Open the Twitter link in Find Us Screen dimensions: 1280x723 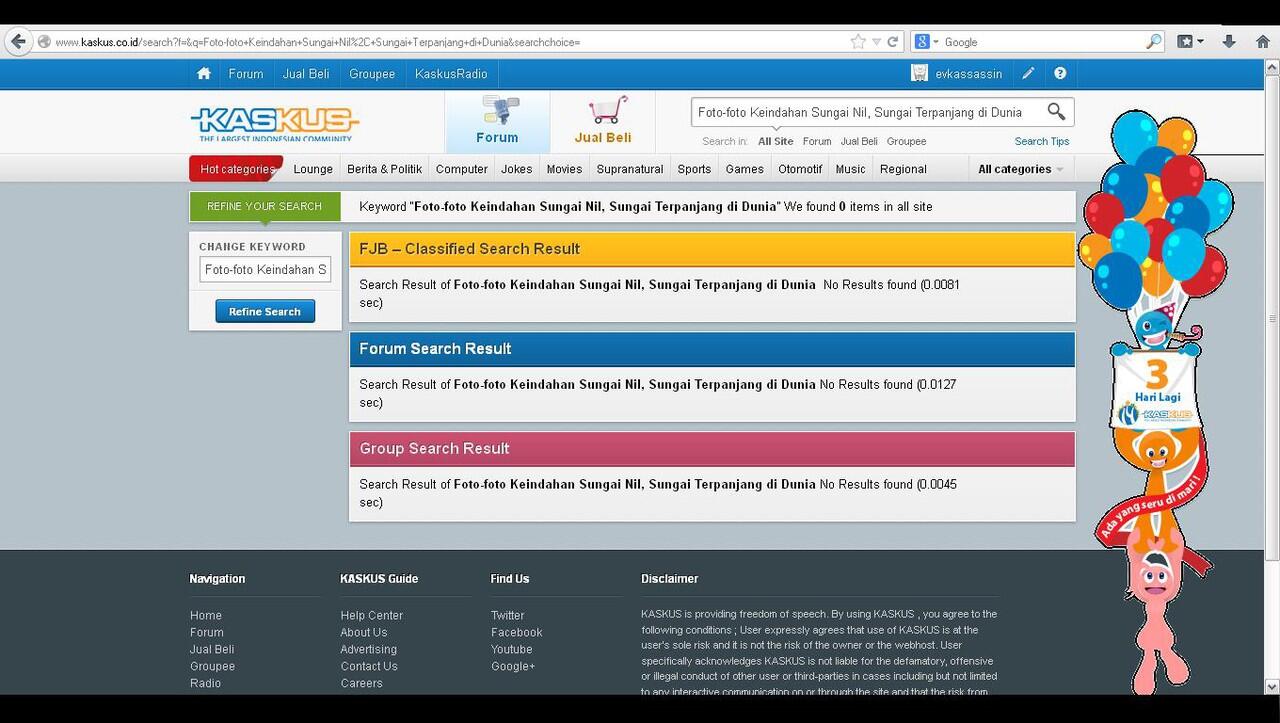pos(508,616)
